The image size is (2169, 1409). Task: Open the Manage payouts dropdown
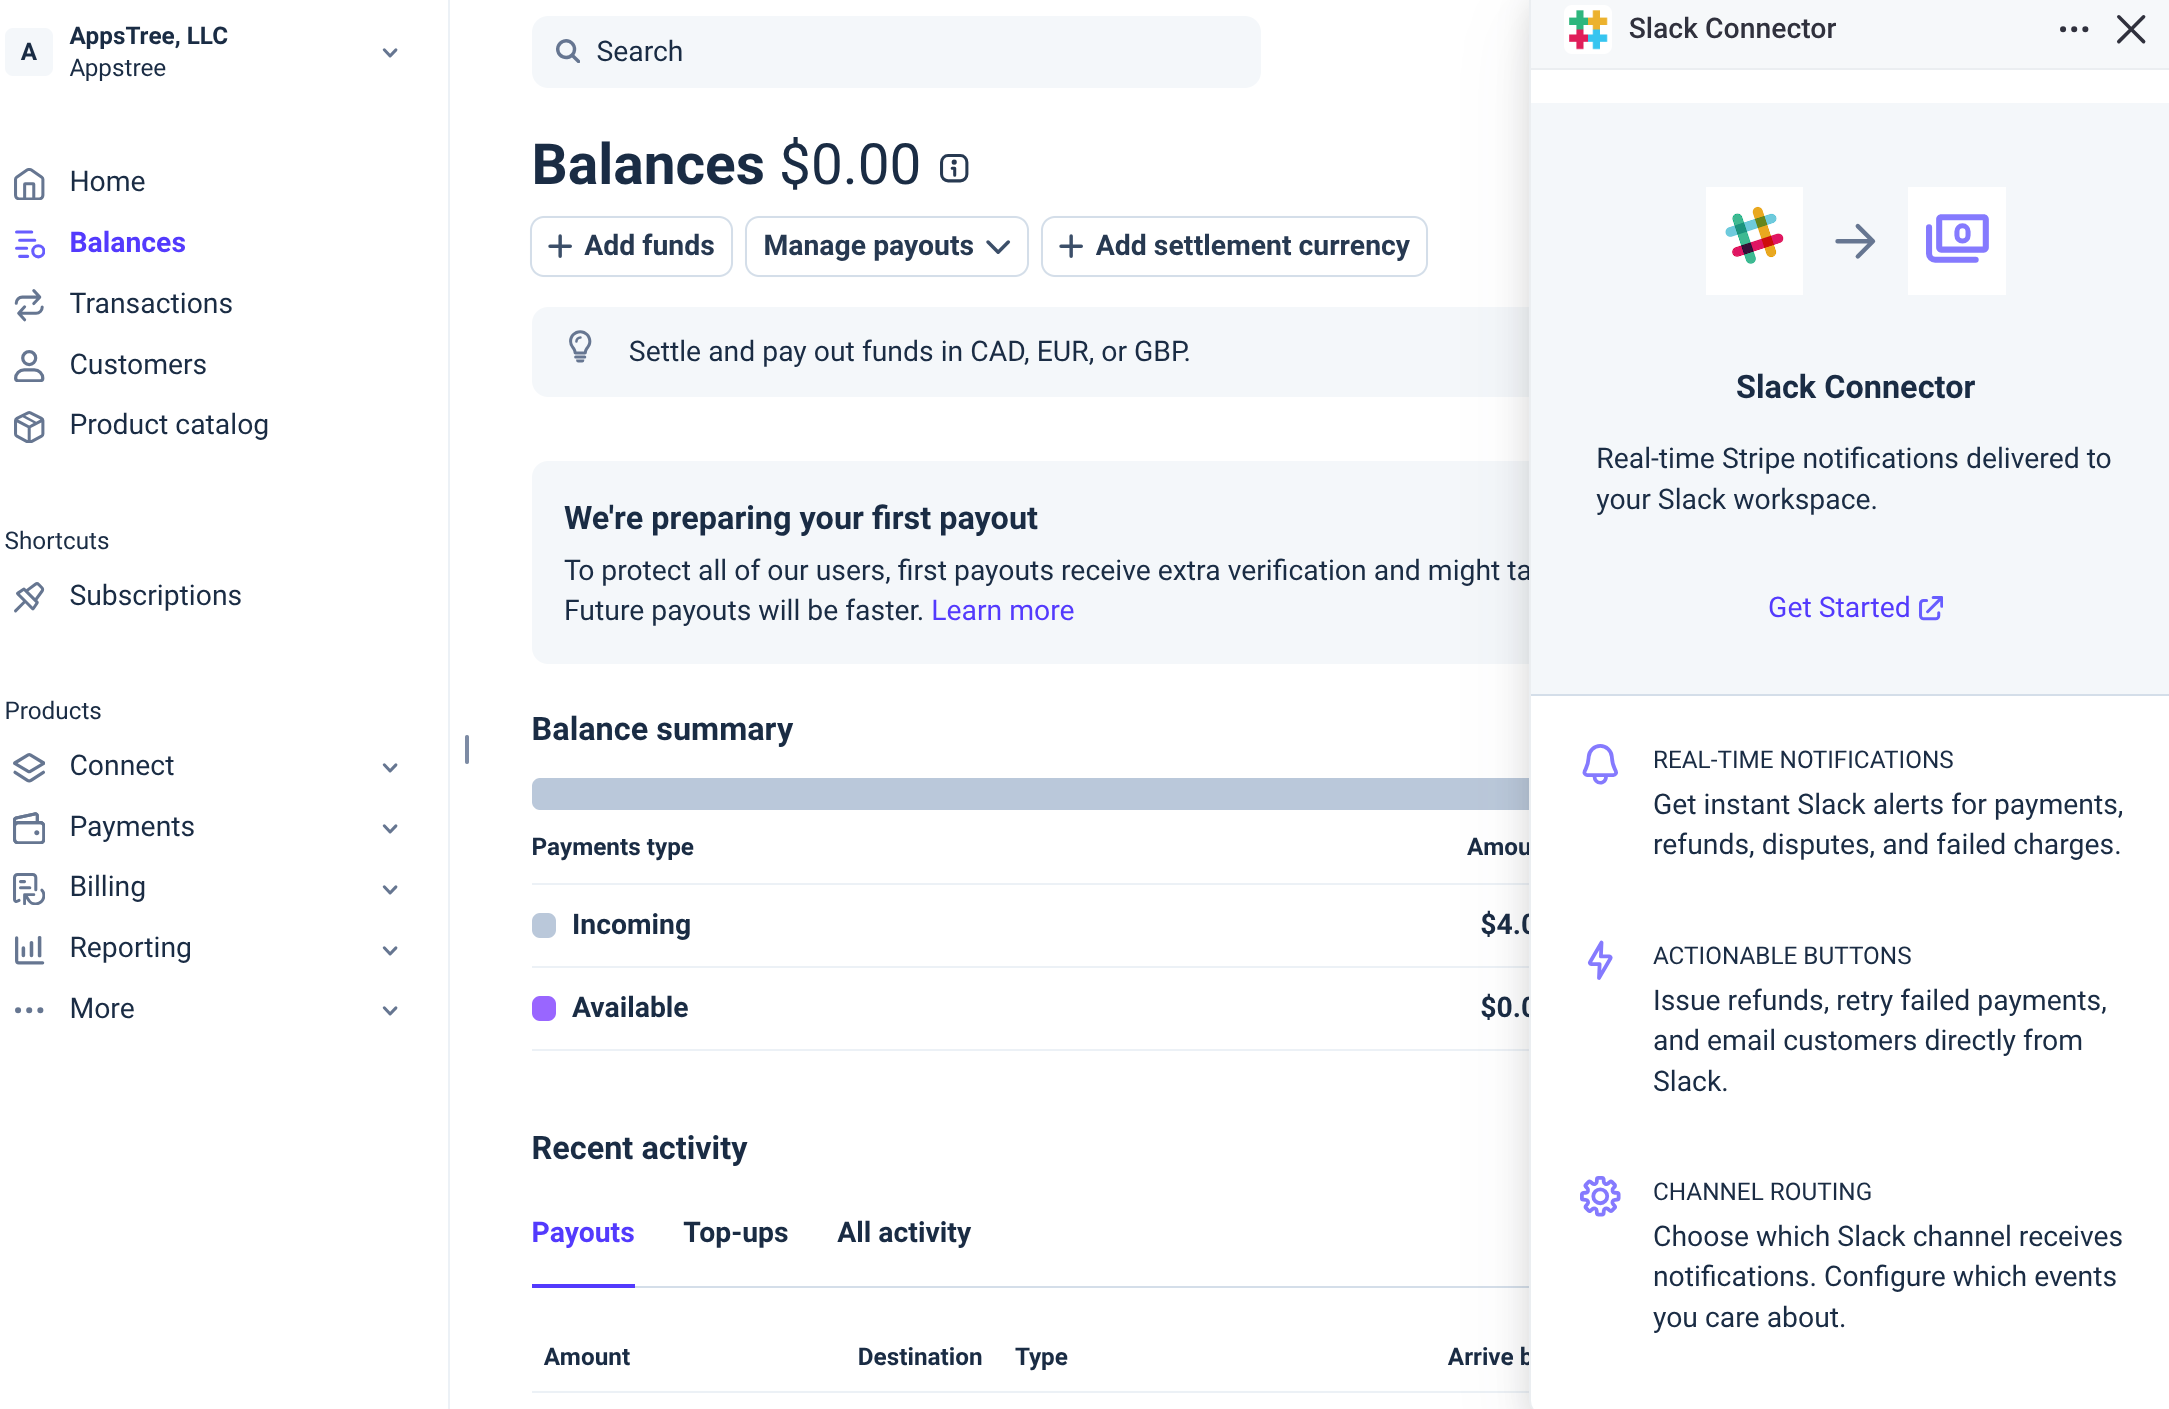(x=886, y=246)
